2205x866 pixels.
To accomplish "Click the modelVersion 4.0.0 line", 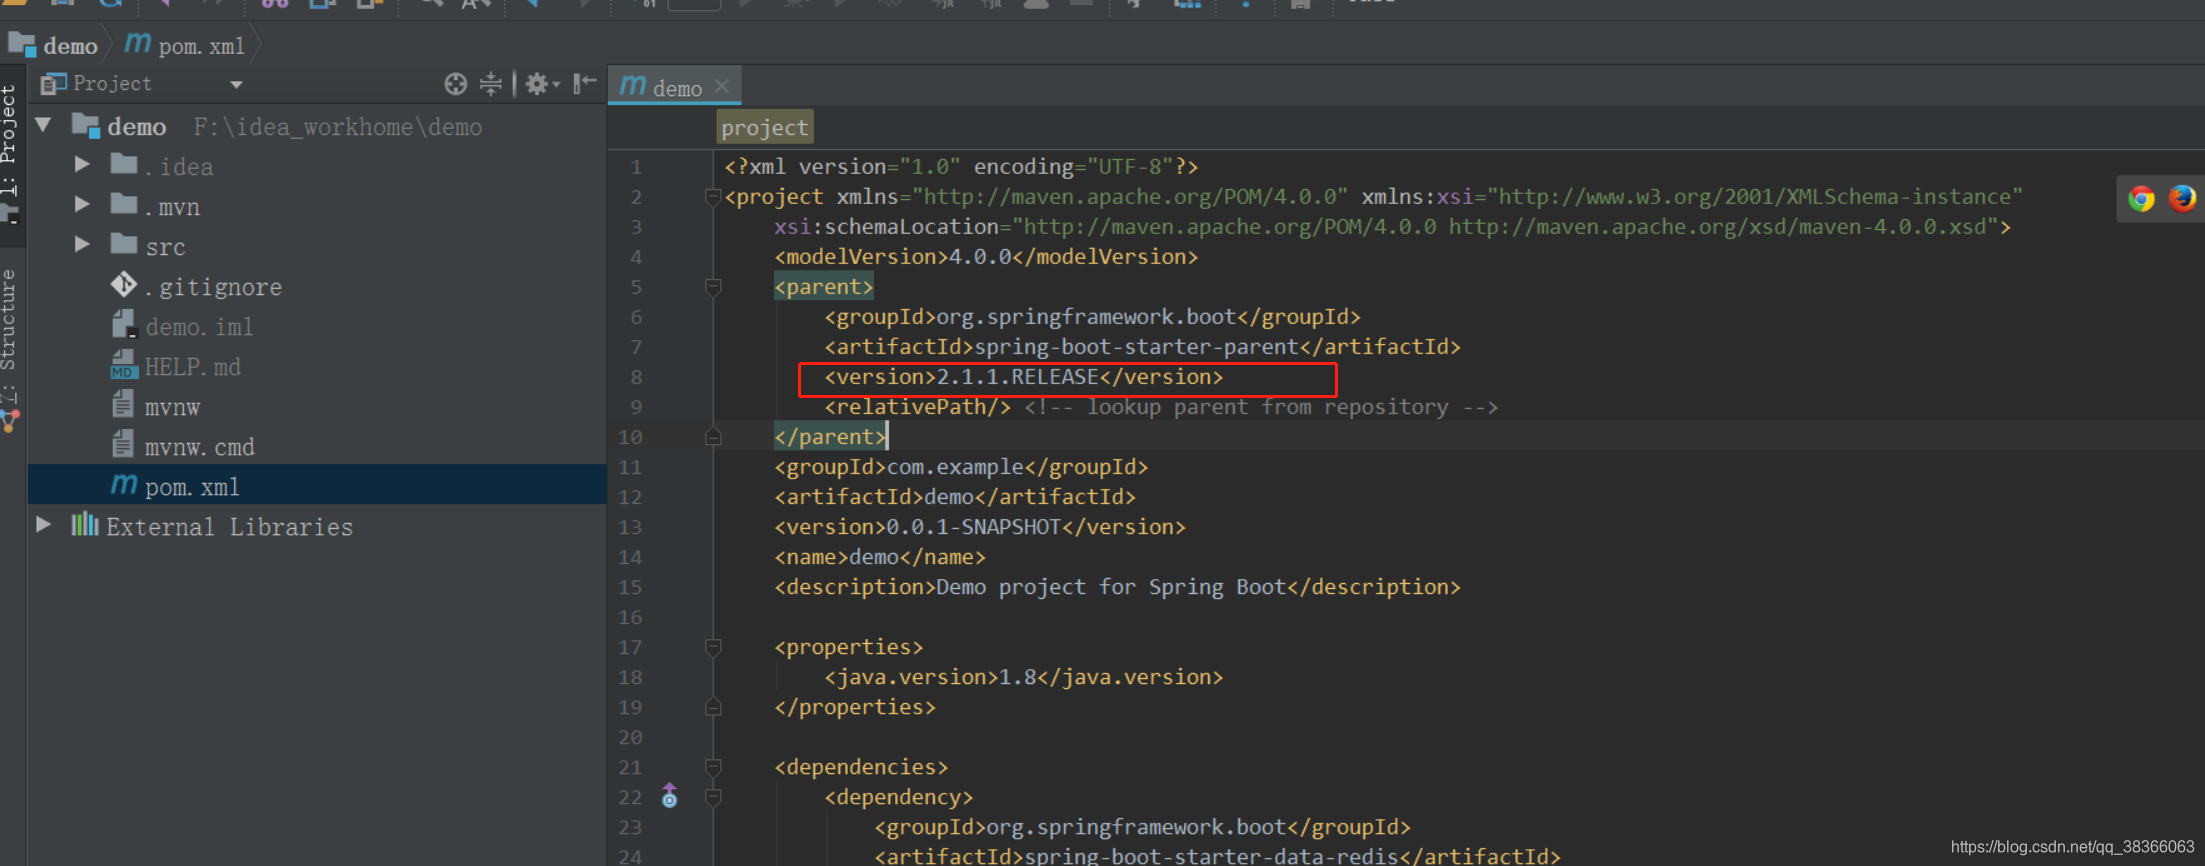I will coord(986,257).
